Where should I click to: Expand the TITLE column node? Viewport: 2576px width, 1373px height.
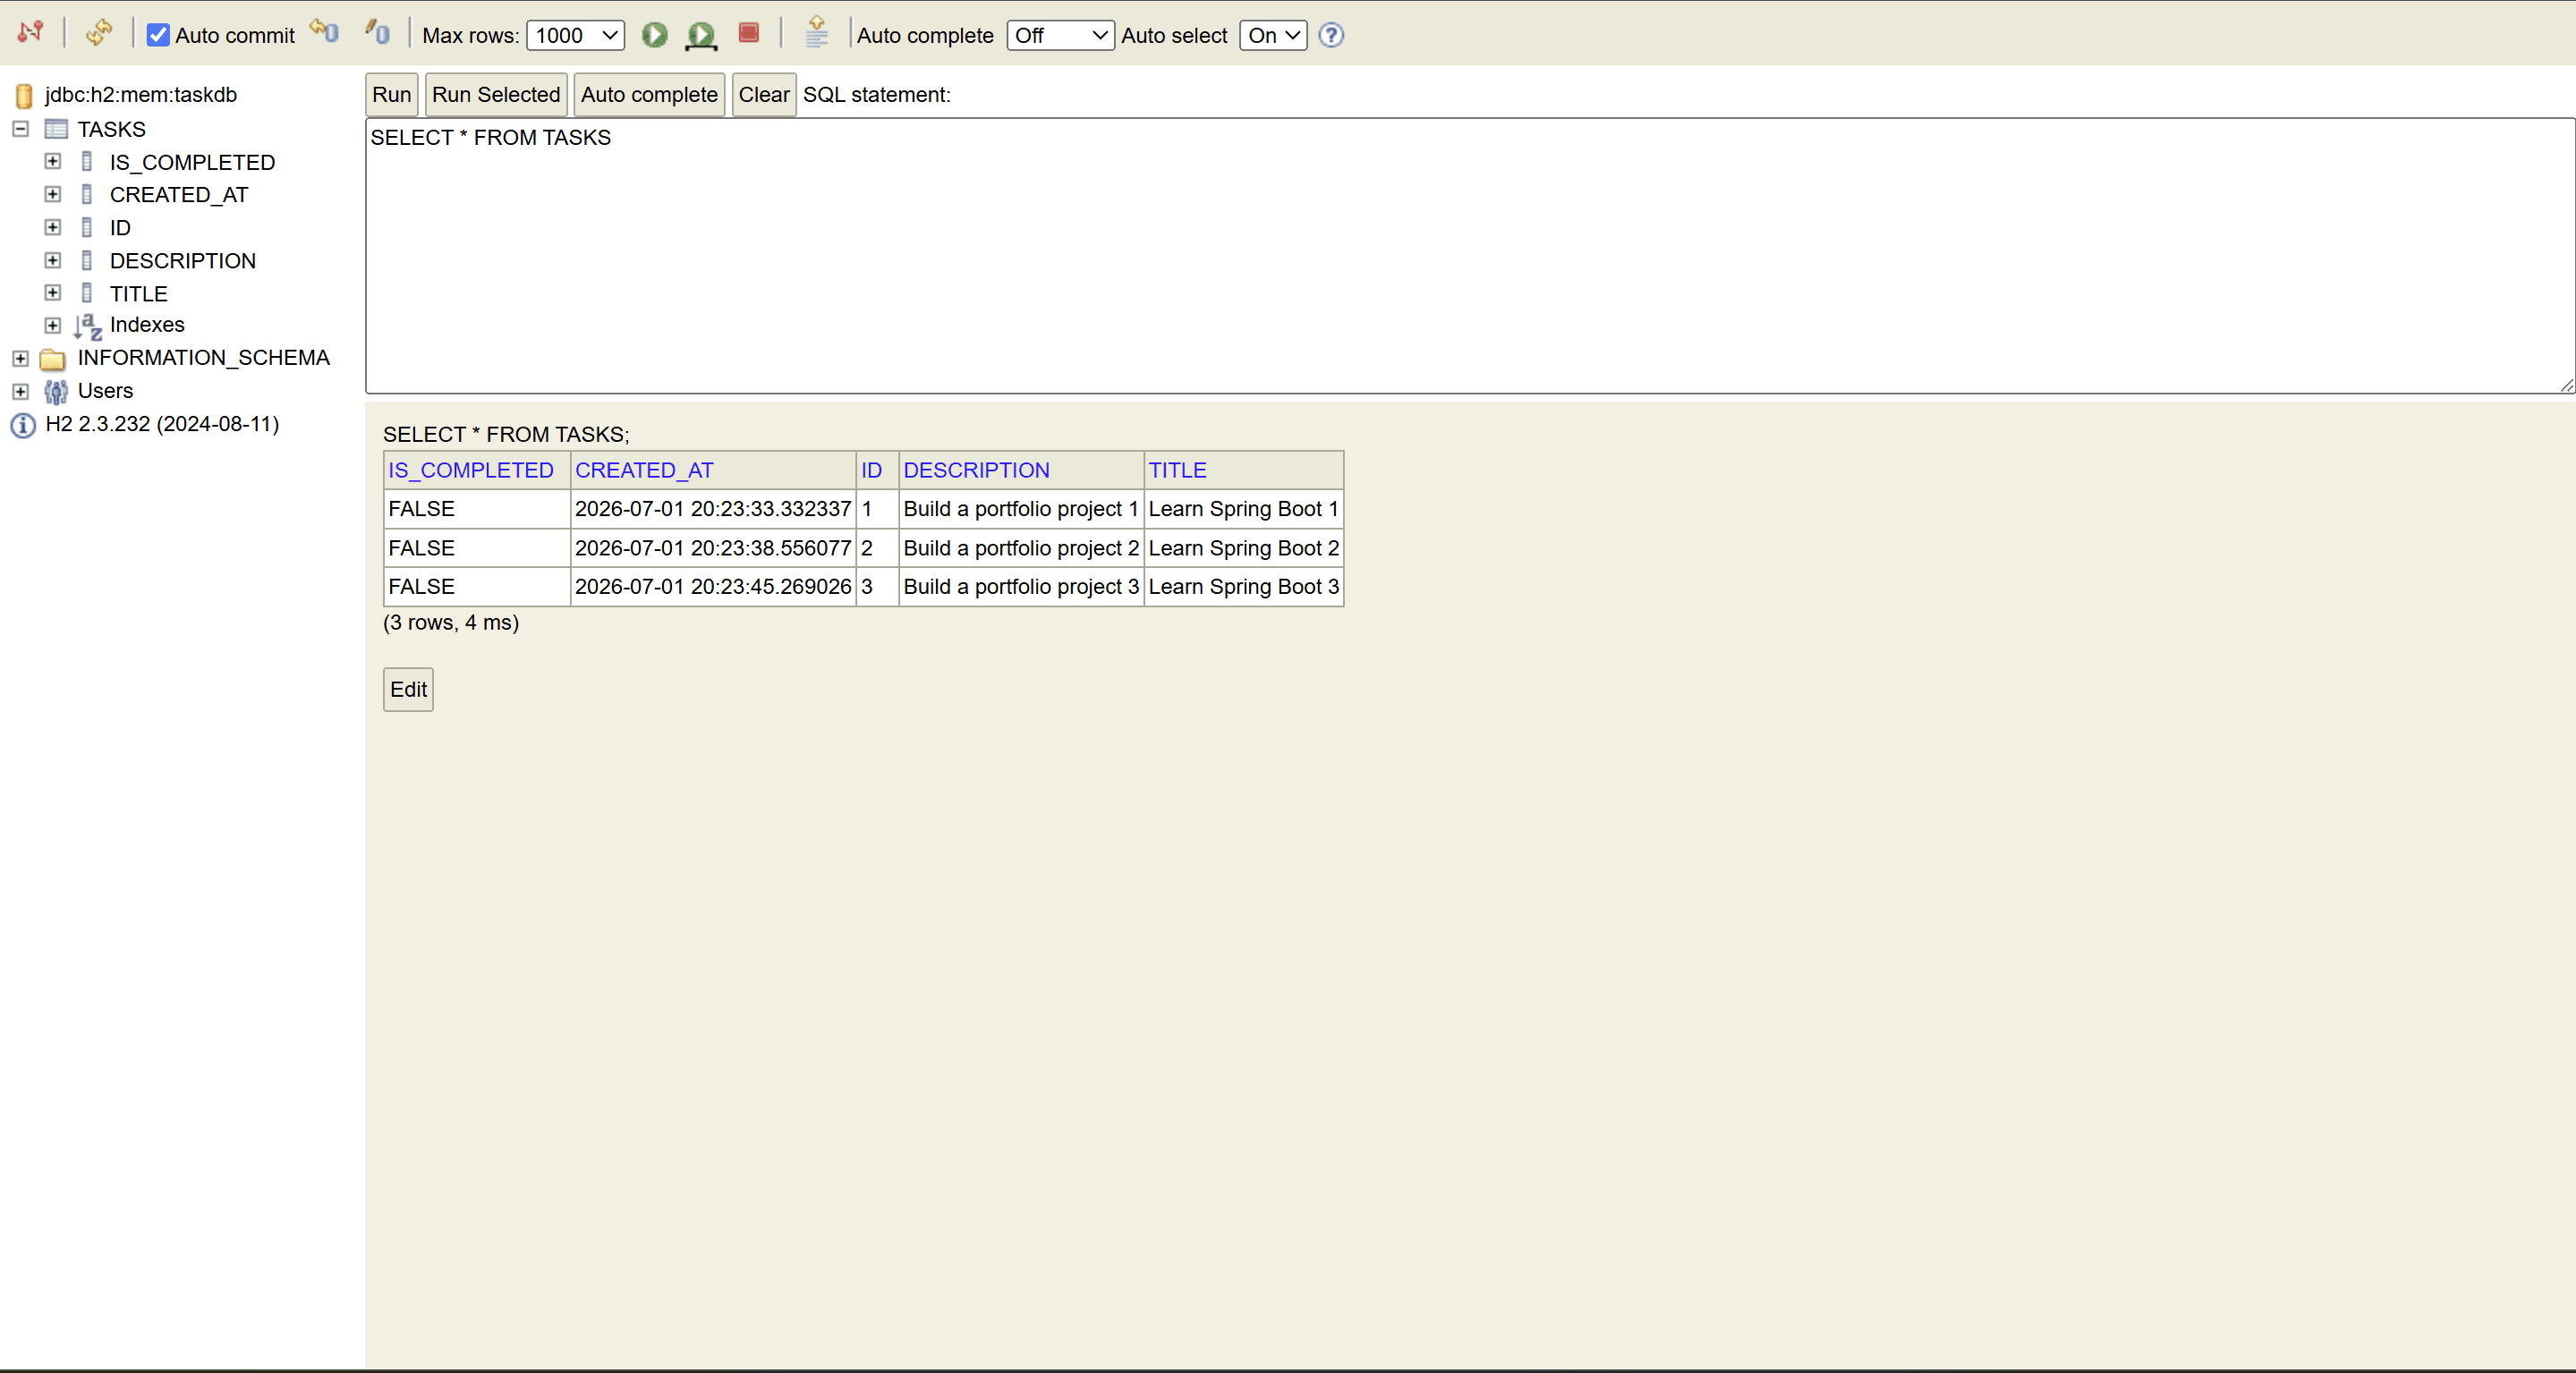(53, 292)
